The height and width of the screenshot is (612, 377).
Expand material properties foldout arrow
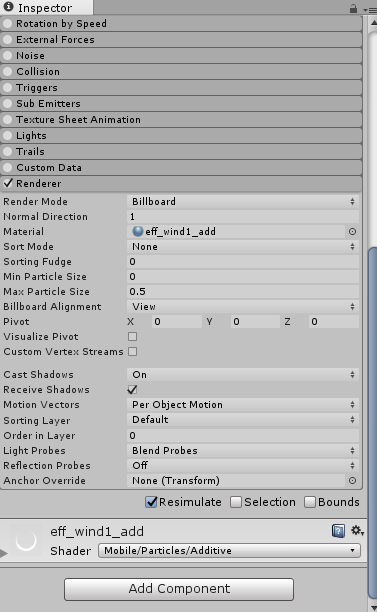4,553
